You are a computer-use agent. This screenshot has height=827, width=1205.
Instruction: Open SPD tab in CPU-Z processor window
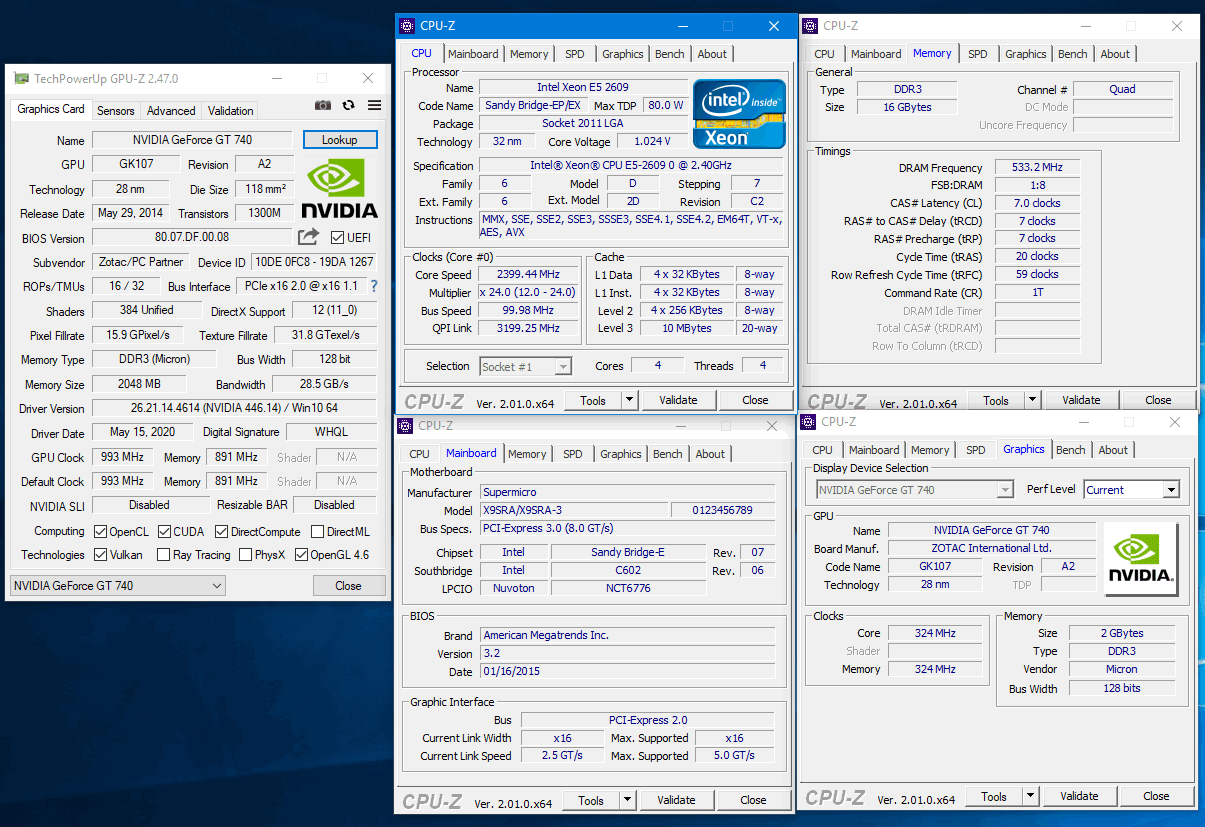pyautogui.click(x=575, y=54)
